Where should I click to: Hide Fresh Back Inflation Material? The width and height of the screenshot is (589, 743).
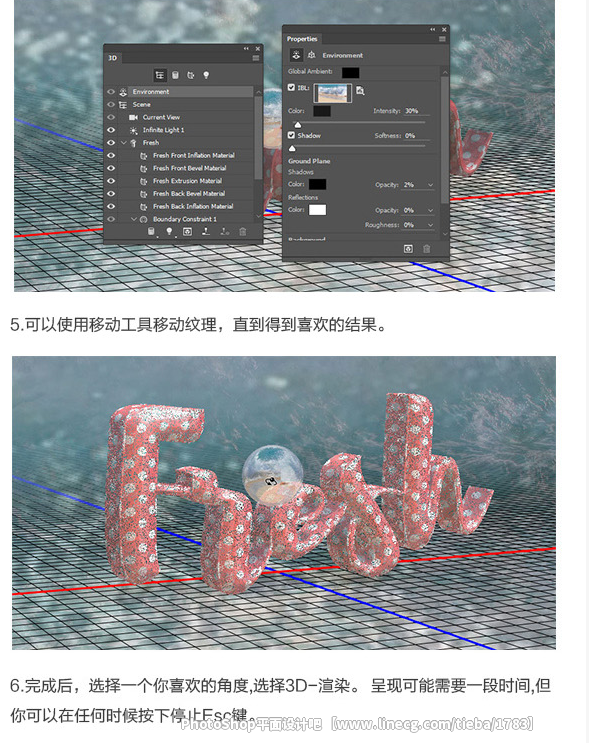click(x=111, y=207)
